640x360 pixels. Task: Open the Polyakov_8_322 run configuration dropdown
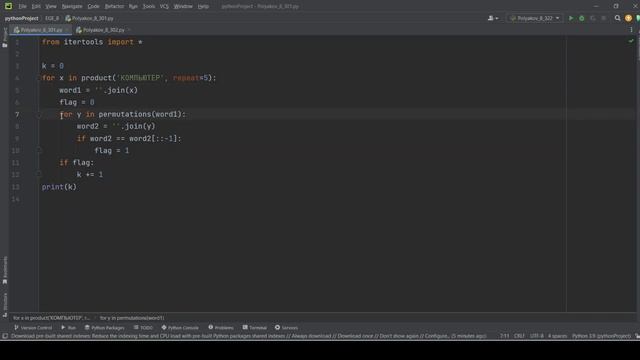point(535,18)
